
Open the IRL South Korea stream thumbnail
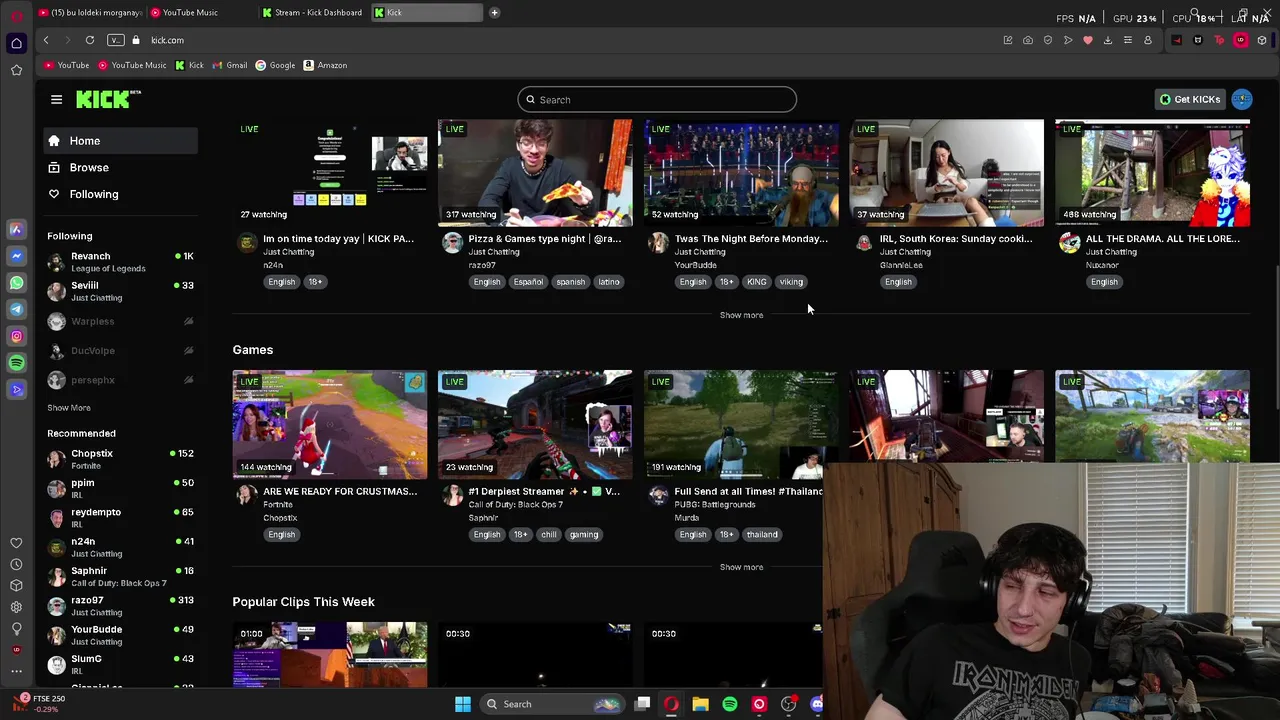pos(946,173)
